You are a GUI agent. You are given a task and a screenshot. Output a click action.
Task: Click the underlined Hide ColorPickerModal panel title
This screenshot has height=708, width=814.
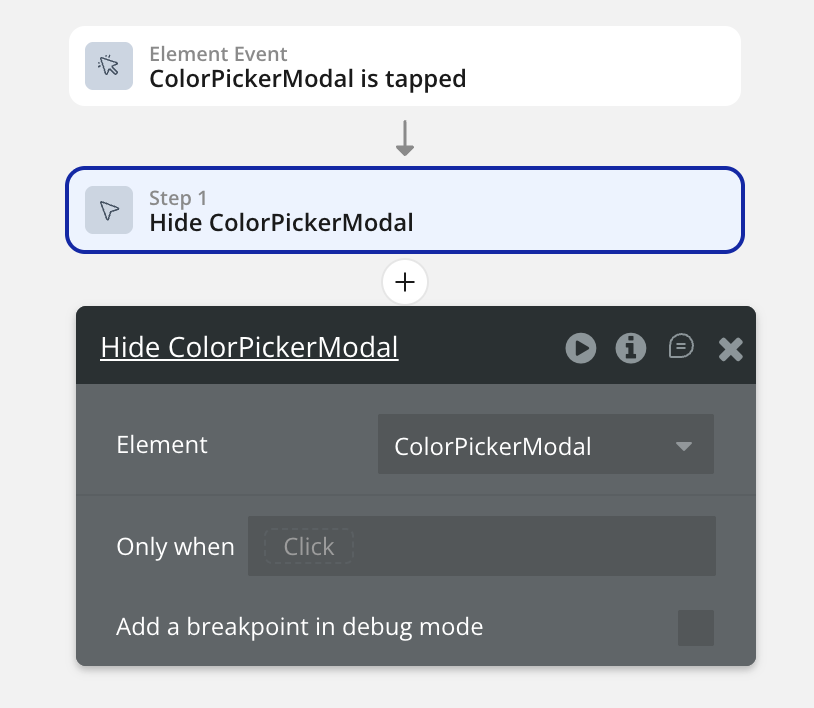click(x=250, y=347)
